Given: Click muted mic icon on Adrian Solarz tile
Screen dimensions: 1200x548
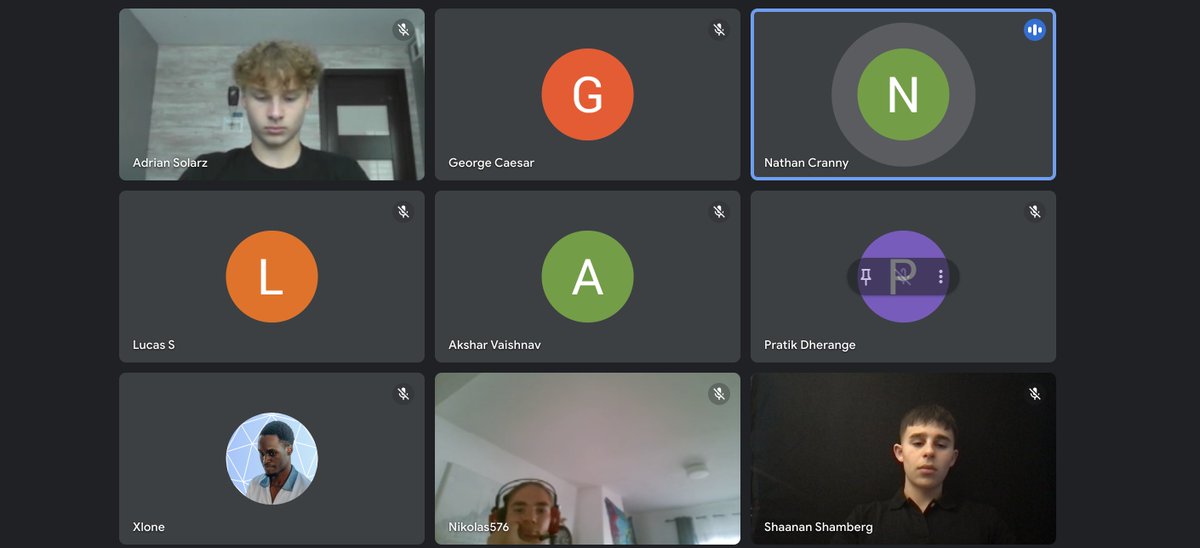Looking at the screenshot, I should pos(403,30).
